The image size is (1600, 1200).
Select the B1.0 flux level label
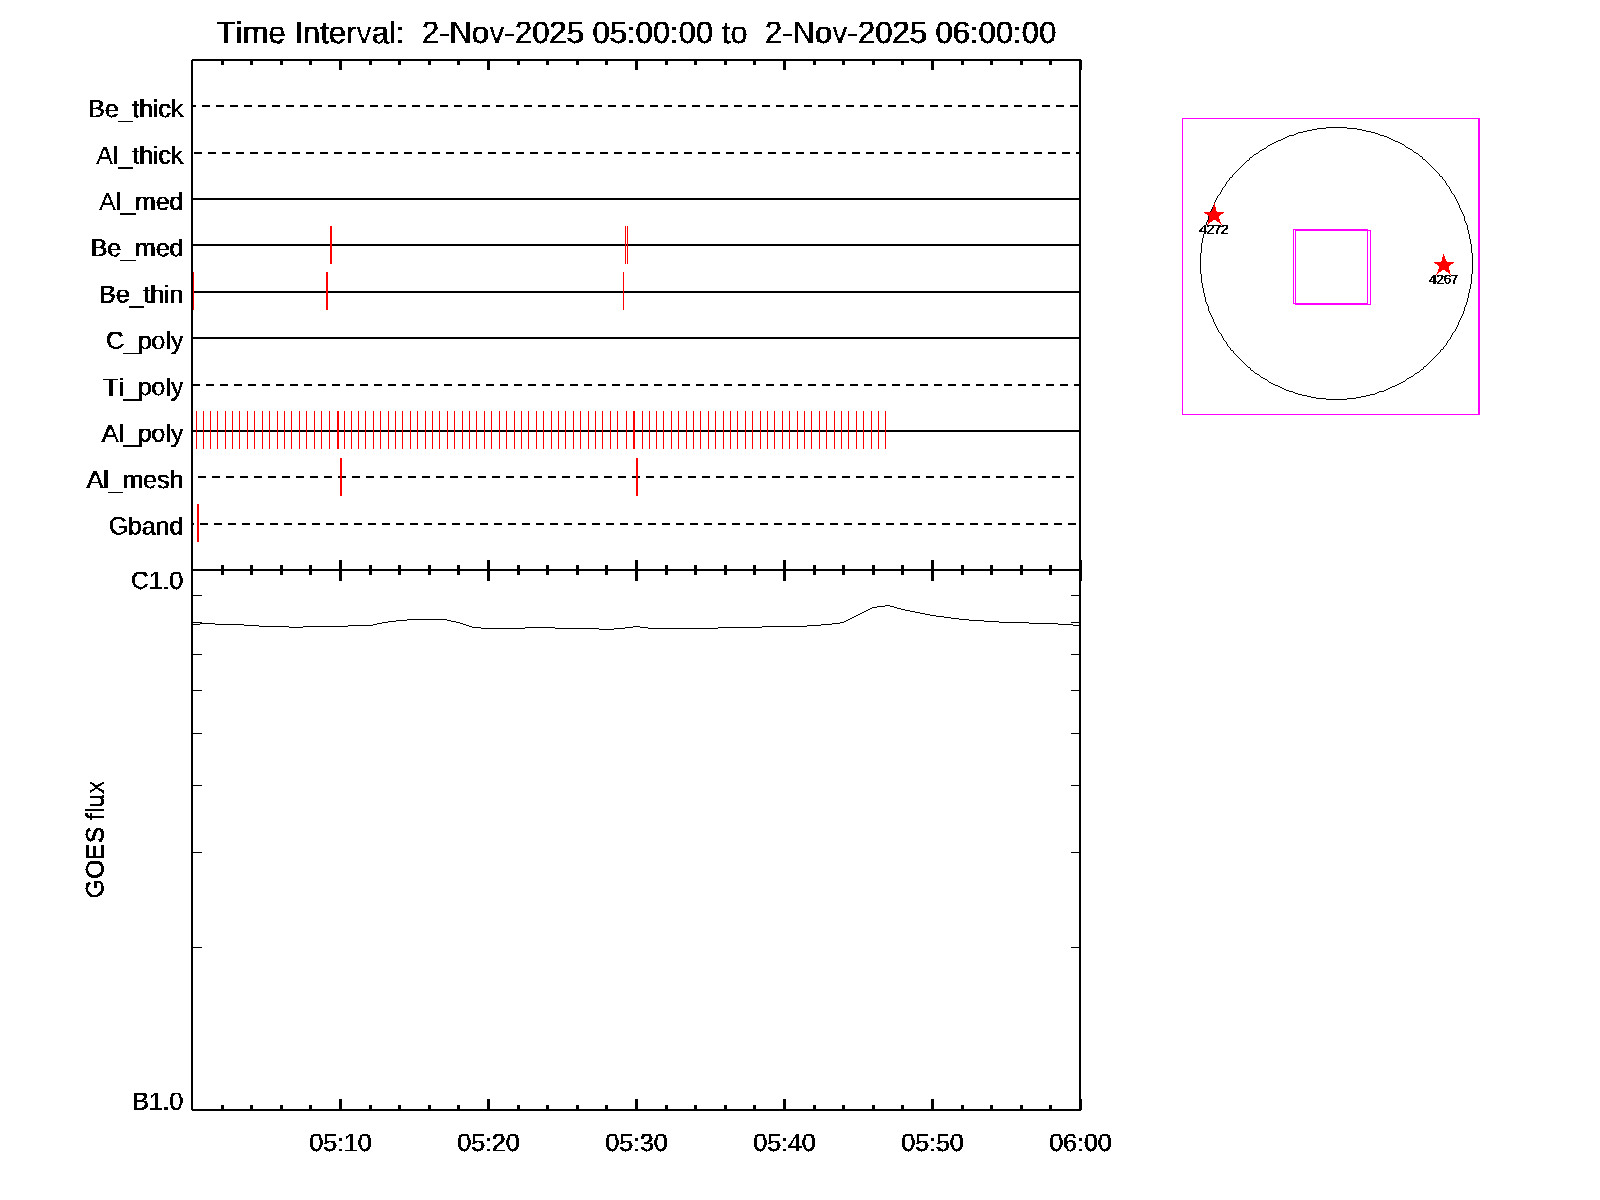point(157,1102)
